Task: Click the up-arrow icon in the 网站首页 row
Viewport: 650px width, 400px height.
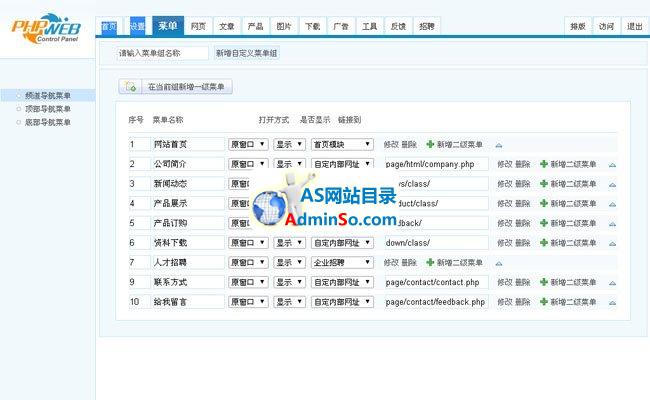Action: click(x=499, y=145)
